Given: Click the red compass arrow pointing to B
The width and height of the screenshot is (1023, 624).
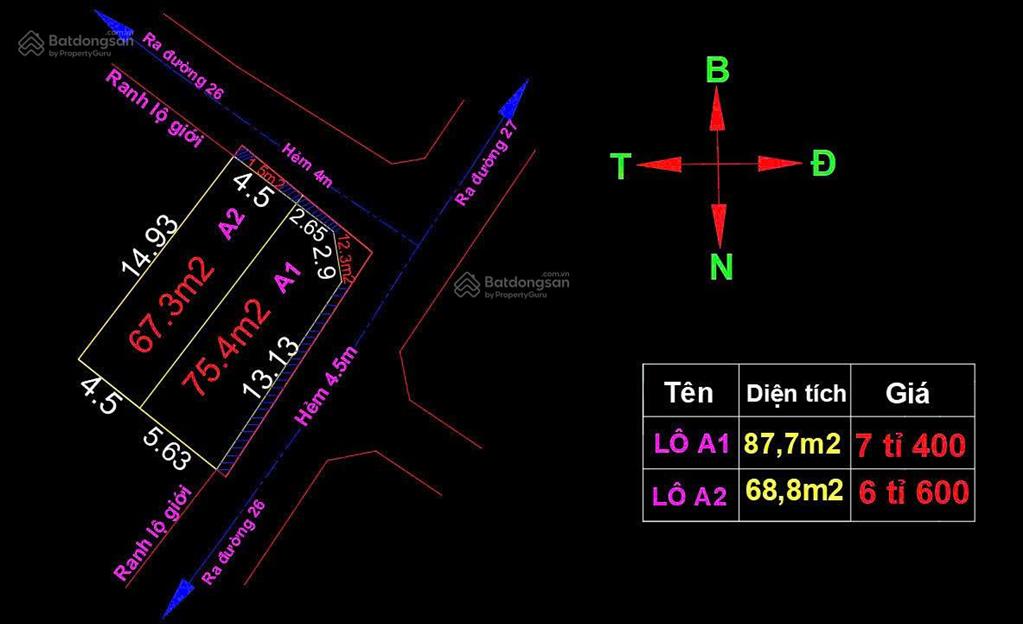Looking at the screenshot, I should point(717,109).
